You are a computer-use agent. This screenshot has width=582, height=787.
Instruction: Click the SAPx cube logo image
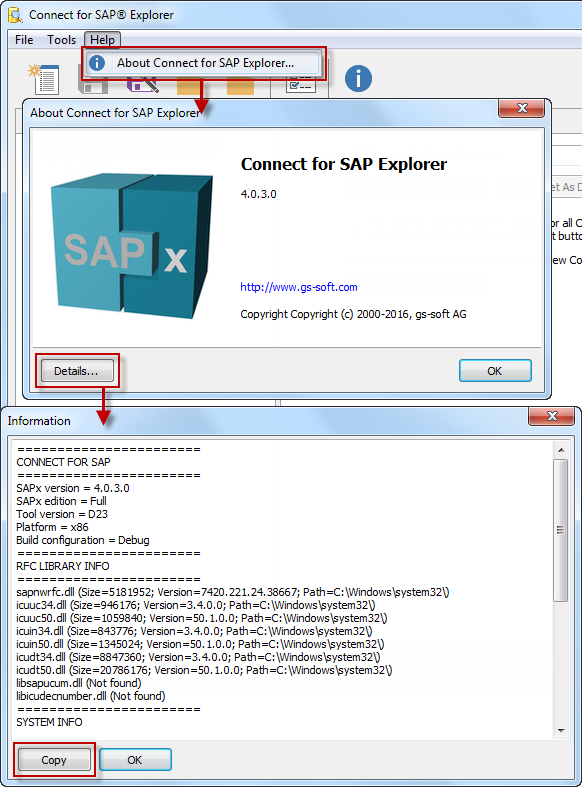pyautogui.click(x=132, y=246)
